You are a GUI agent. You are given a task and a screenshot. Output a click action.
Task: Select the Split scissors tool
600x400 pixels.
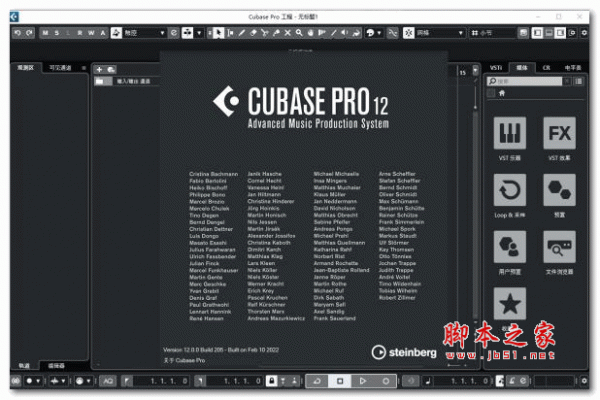click(264, 33)
